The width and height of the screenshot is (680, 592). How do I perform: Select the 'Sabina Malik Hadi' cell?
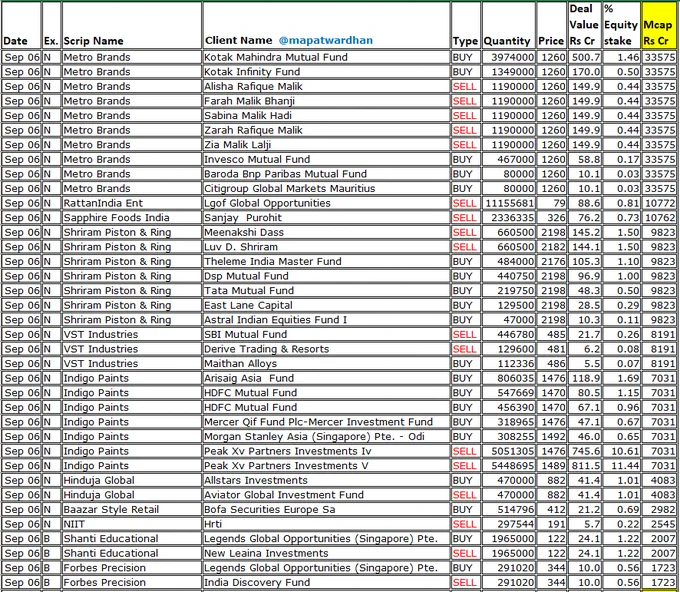coord(326,115)
